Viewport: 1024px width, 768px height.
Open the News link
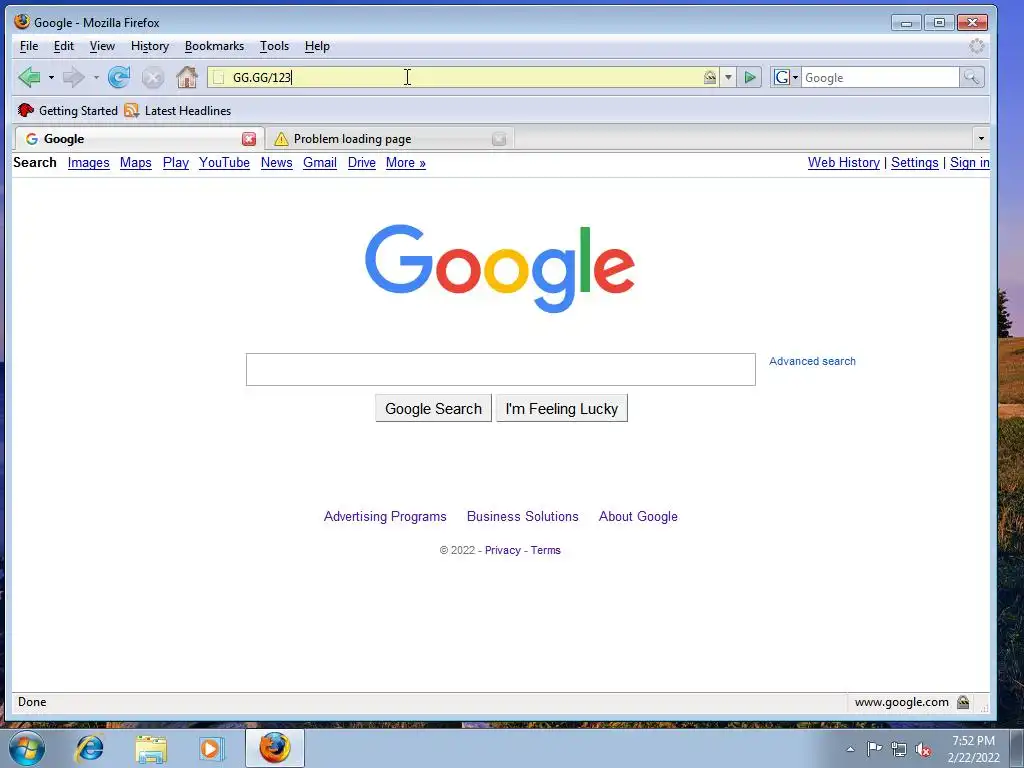pos(276,163)
